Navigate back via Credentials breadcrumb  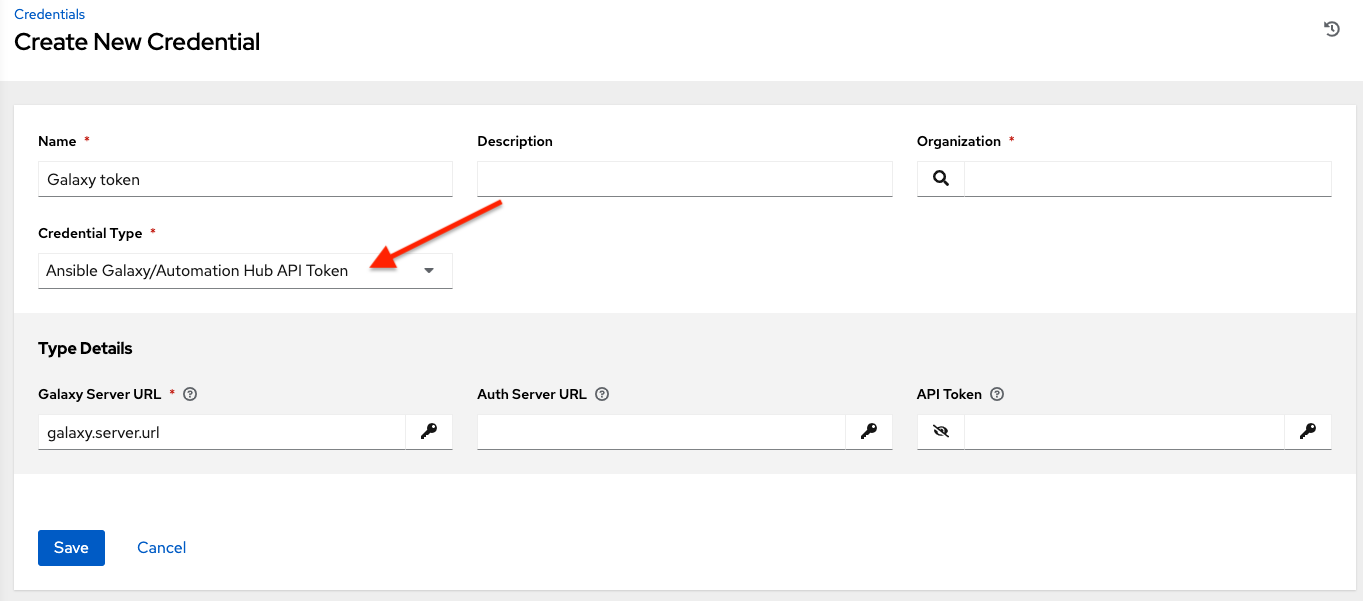click(49, 13)
